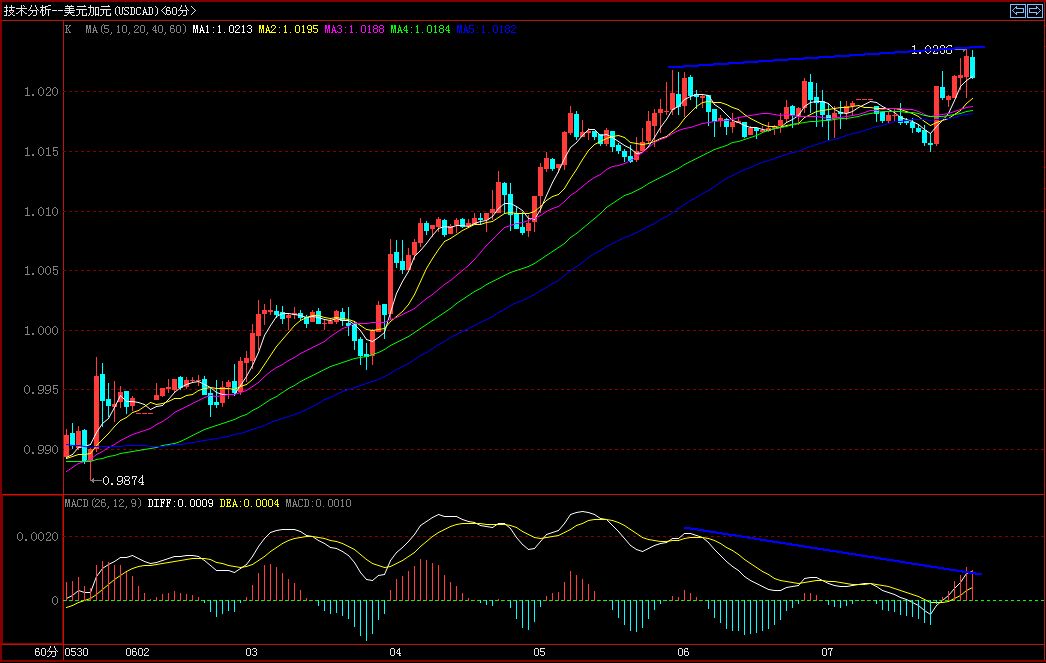This screenshot has width=1046, height=663.
Task: Click the K label beside MA indicator
Action: point(68,29)
